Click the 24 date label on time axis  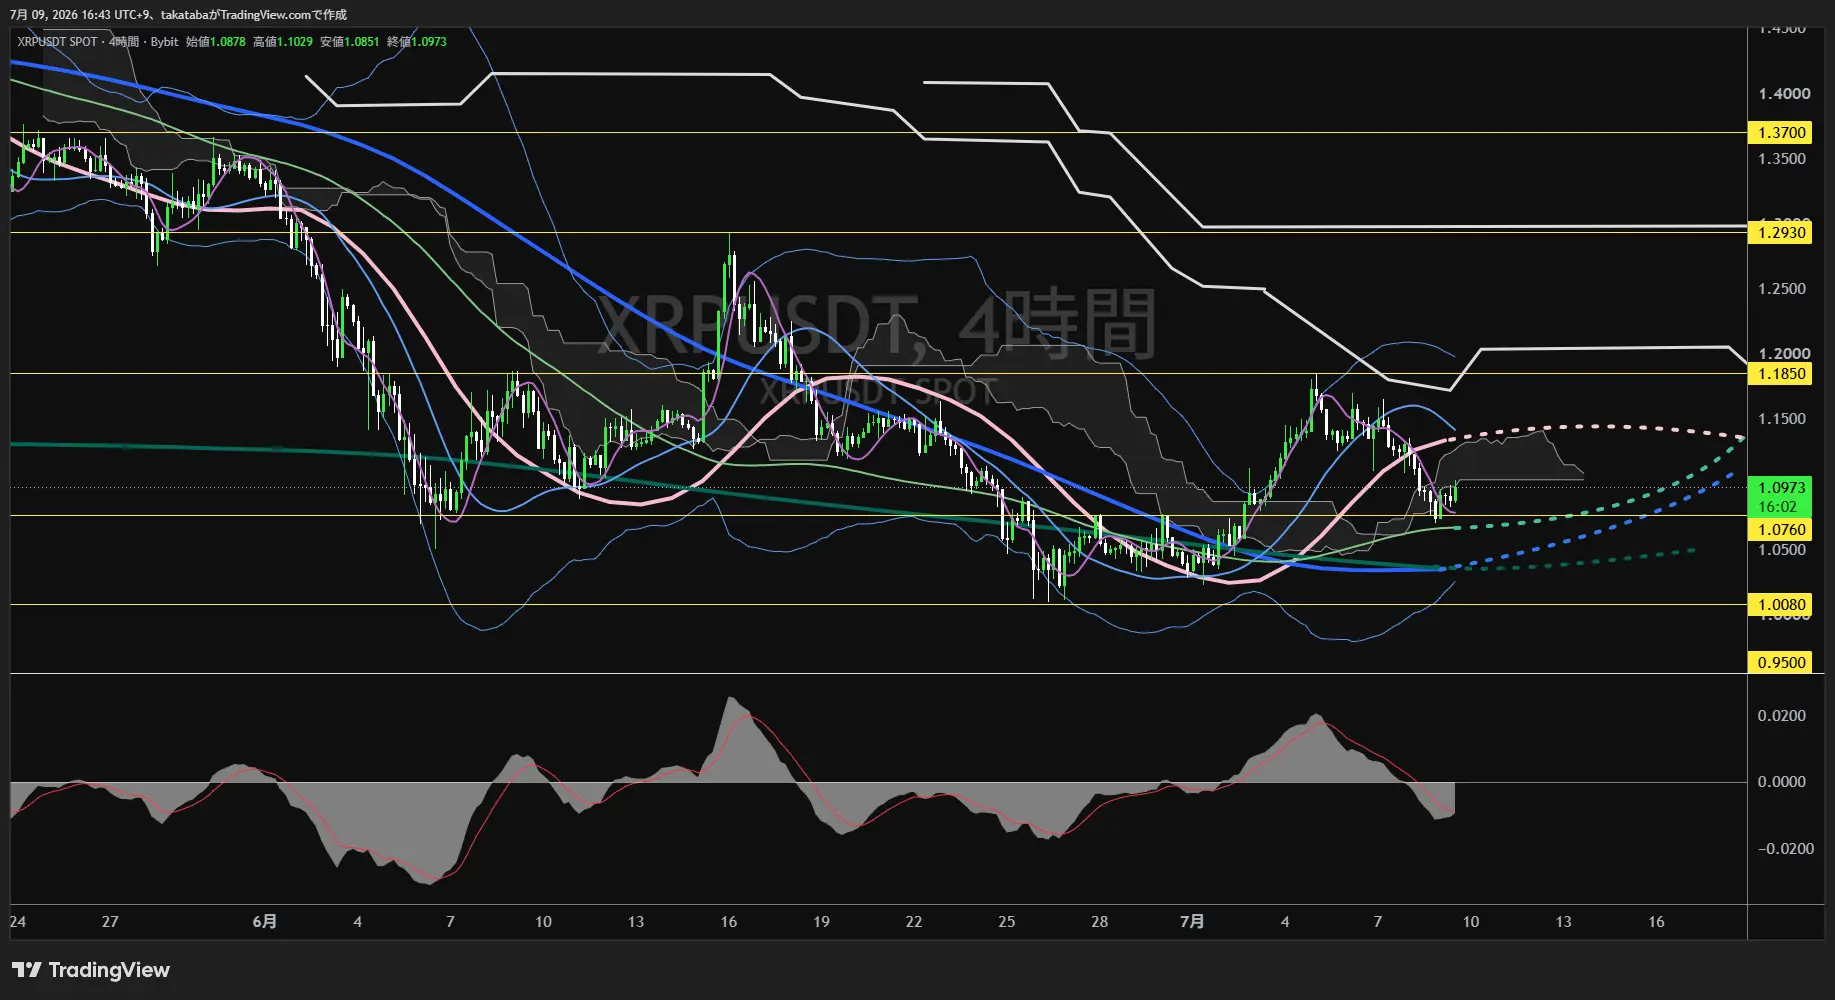(x=18, y=922)
